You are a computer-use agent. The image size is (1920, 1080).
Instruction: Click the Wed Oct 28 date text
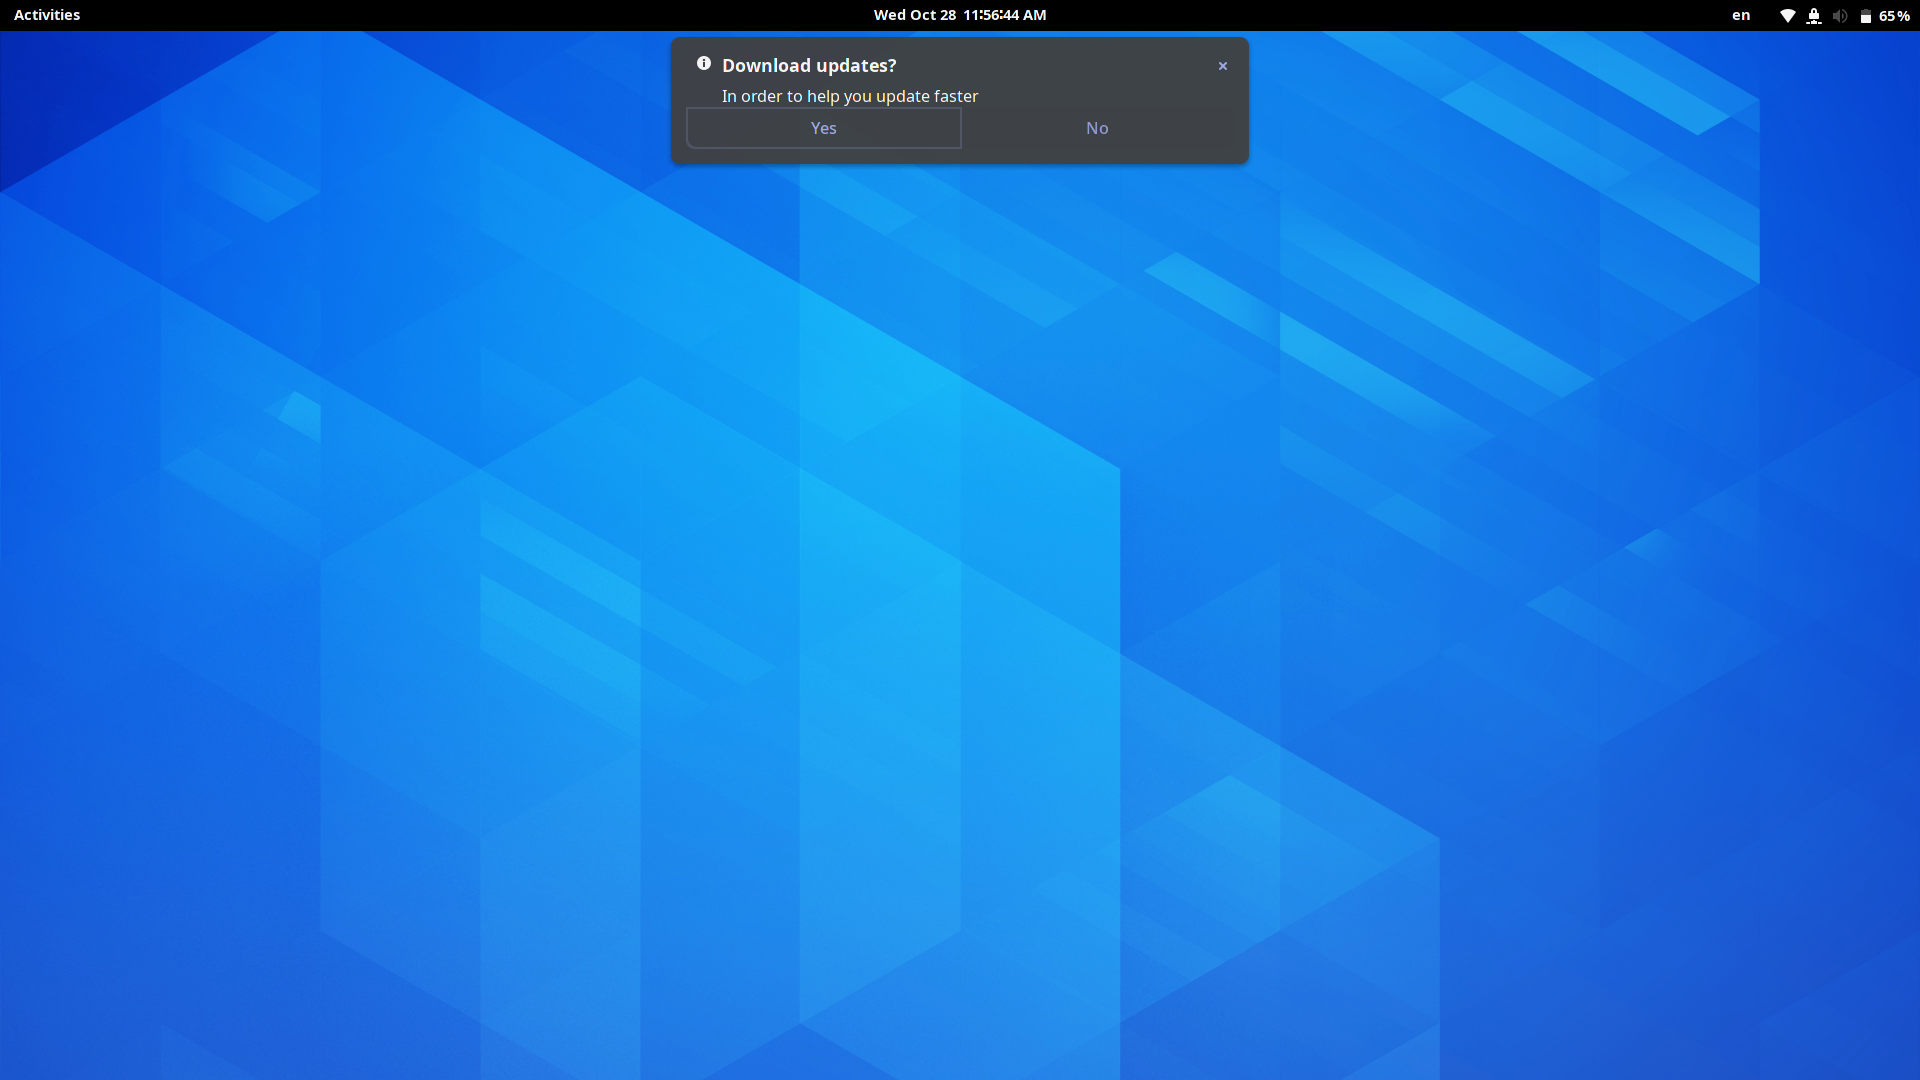(914, 15)
